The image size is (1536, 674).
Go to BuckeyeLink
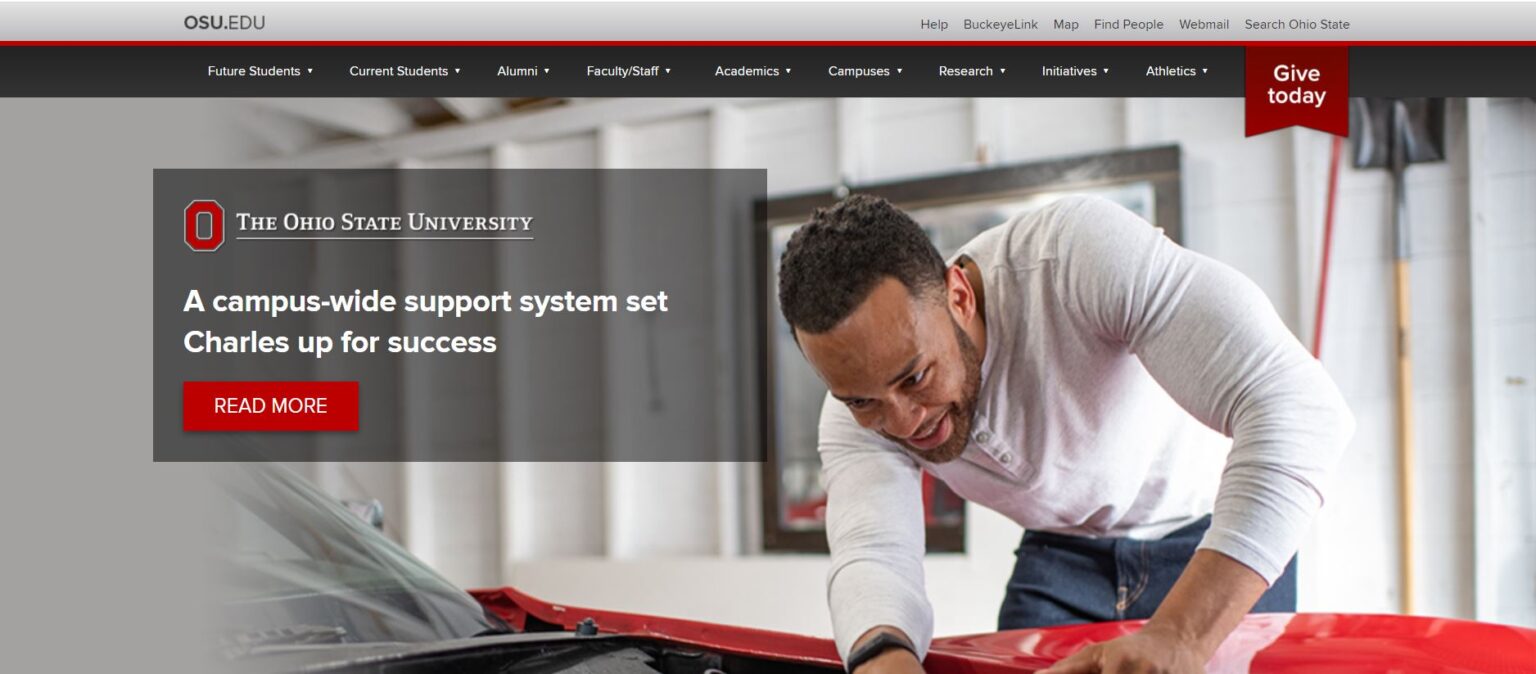[x=1000, y=24]
